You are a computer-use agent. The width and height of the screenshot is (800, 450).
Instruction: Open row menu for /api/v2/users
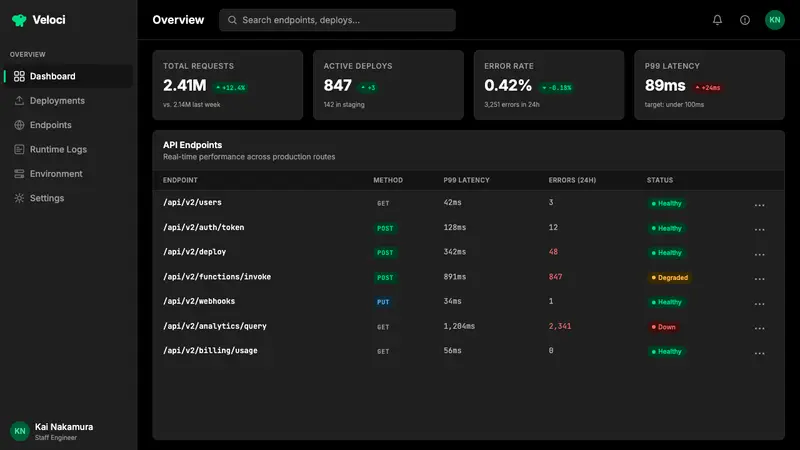[759, 205]
